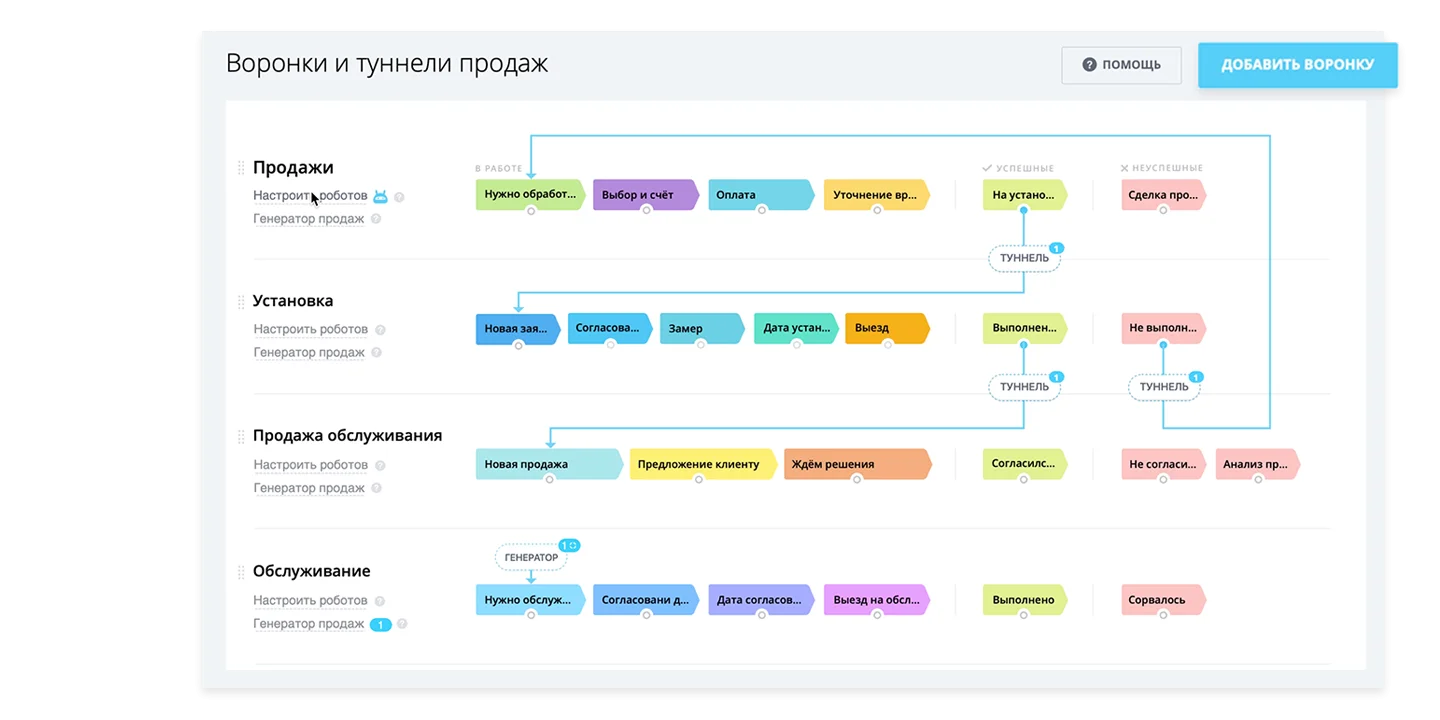Open Настроить роботов for Обслуживание

click(310, 601)
